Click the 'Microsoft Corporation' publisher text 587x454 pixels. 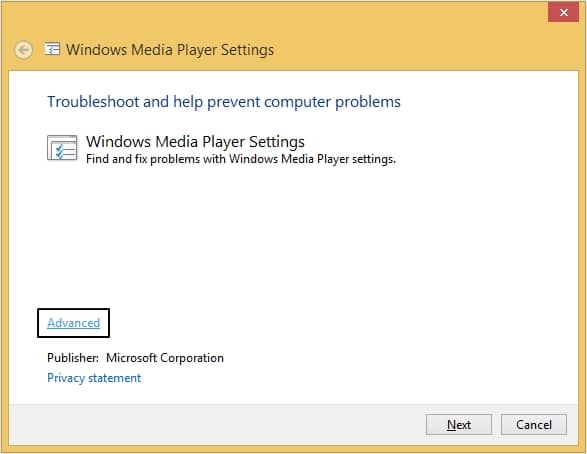[165, 358]
